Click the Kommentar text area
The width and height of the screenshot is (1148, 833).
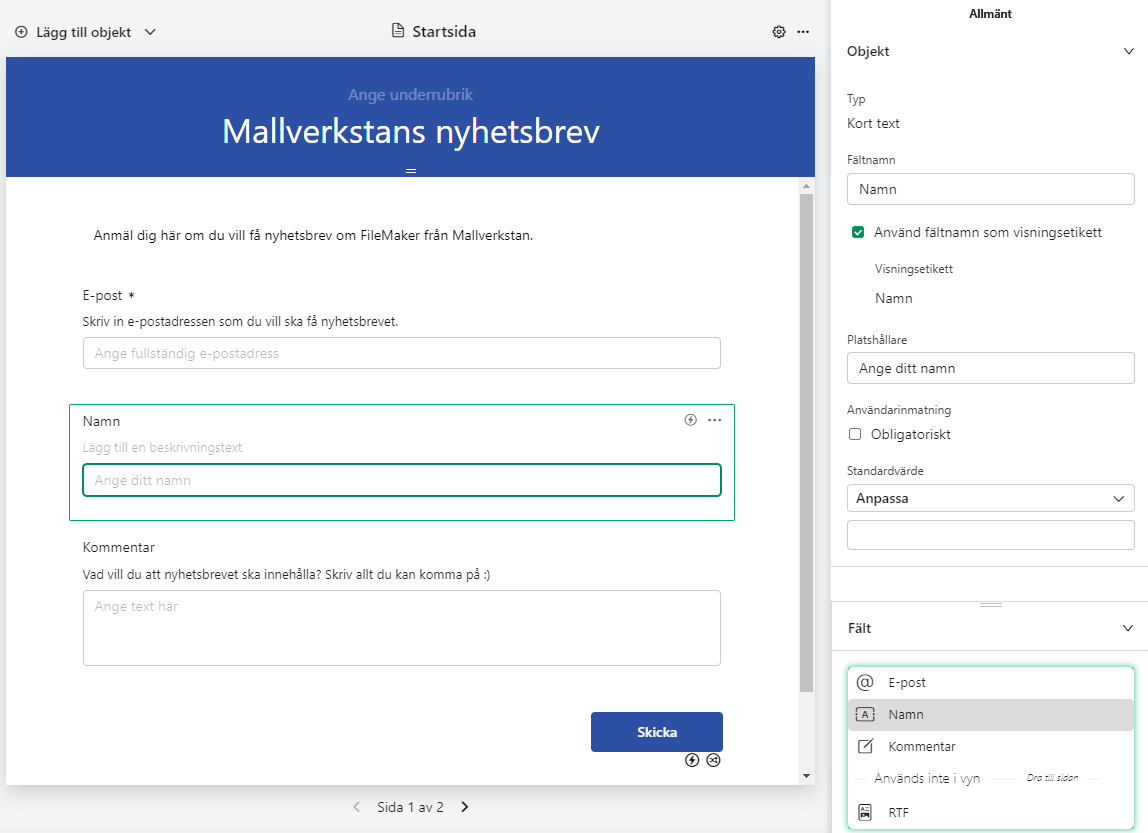pos(402,628)
